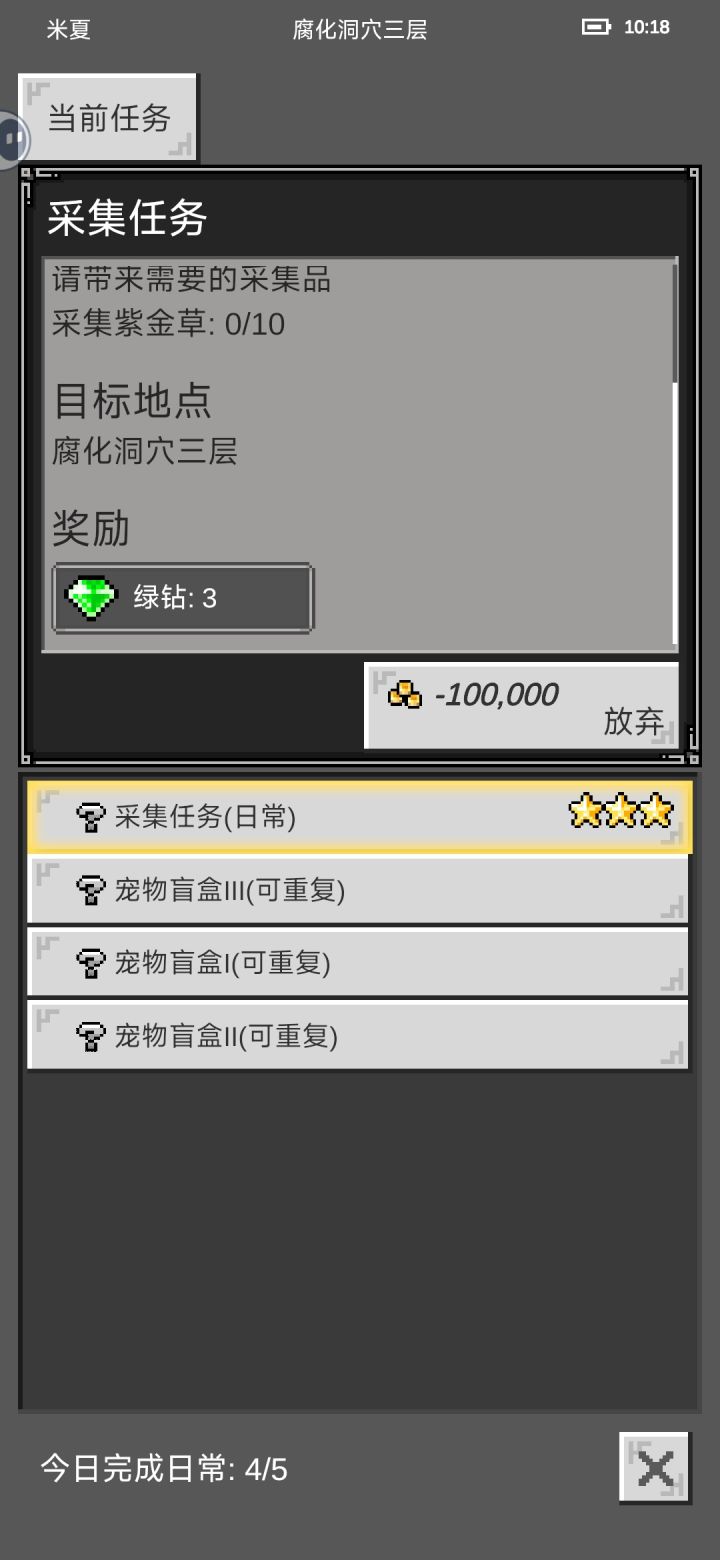Click the 今日完成日常: 4/5 progress text

pos(164,1469)
